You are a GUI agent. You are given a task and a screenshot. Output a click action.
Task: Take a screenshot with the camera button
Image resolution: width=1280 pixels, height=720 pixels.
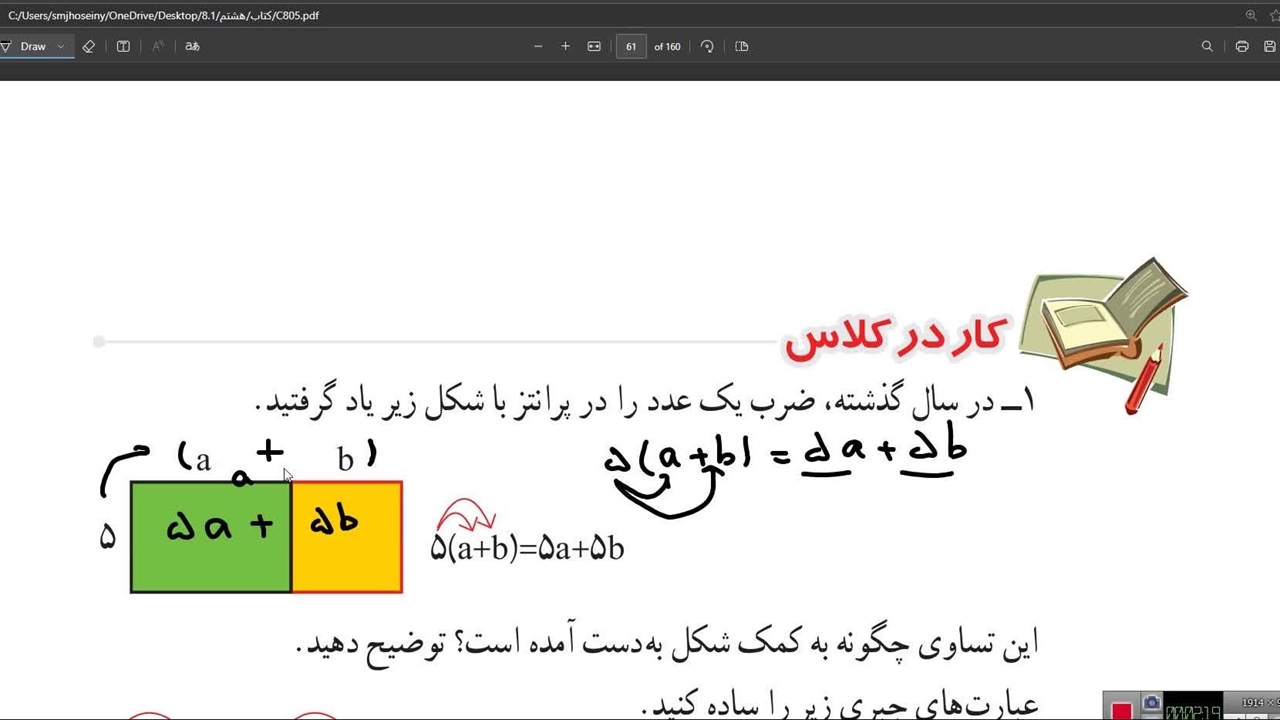[x=1151, y=705]
